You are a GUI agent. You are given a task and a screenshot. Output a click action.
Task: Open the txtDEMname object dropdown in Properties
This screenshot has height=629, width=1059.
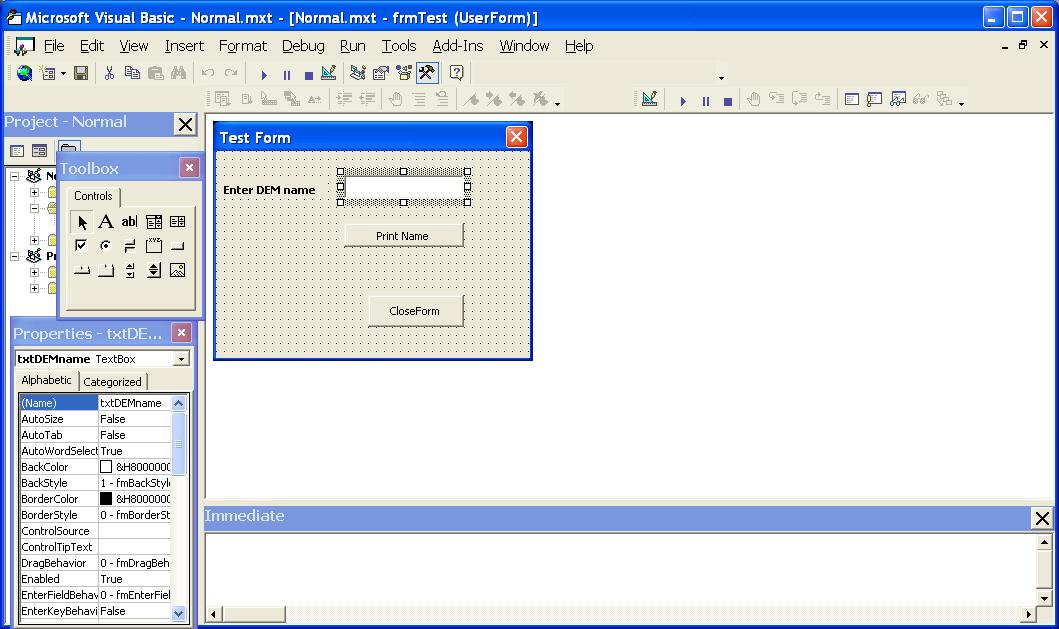181,359
